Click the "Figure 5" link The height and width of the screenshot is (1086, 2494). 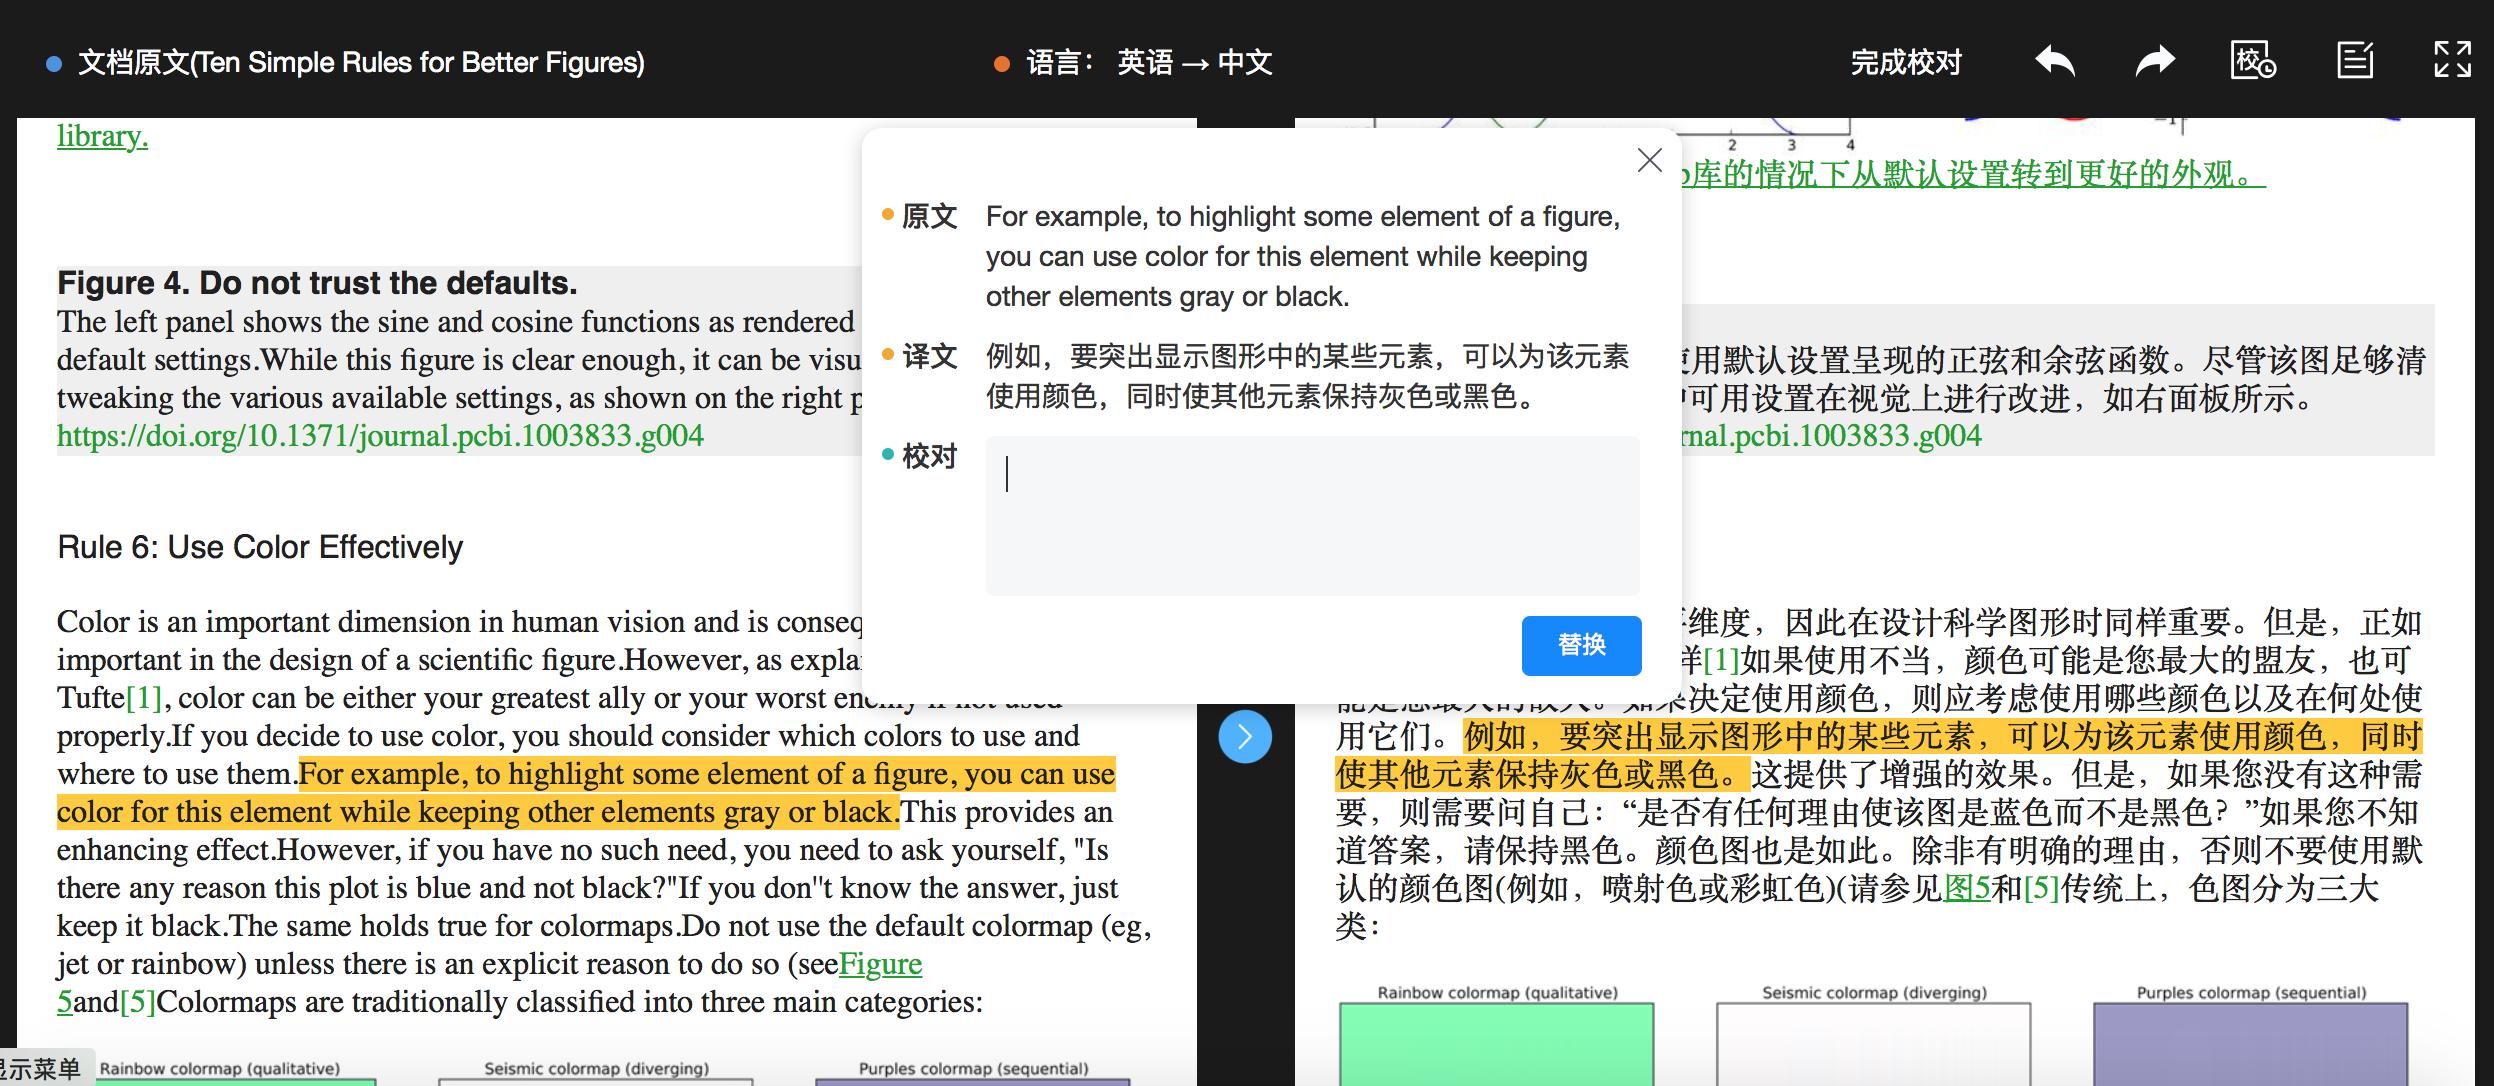click(878, 963)
